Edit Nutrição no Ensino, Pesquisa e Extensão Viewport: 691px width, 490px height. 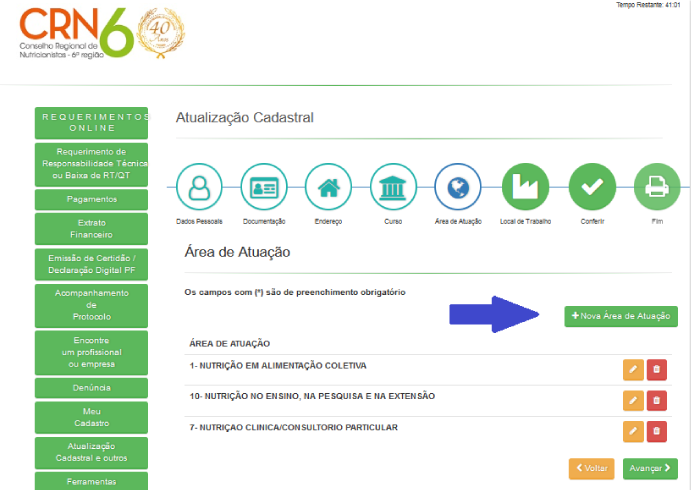[633, 401]
